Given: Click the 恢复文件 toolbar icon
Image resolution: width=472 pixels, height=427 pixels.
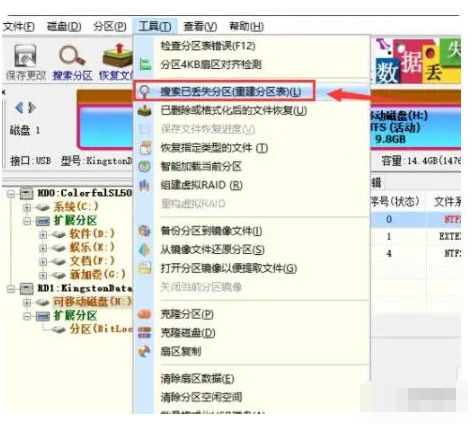Looking at the screenshot, I should 117,56.
